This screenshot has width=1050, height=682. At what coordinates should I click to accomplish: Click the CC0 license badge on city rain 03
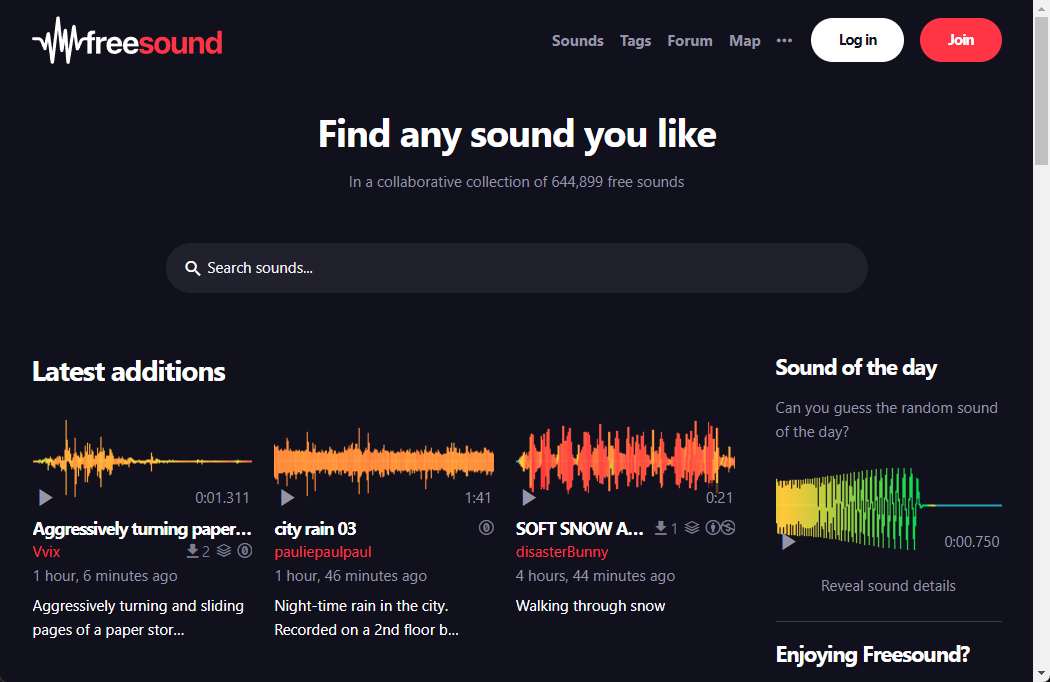pos(486,527)
